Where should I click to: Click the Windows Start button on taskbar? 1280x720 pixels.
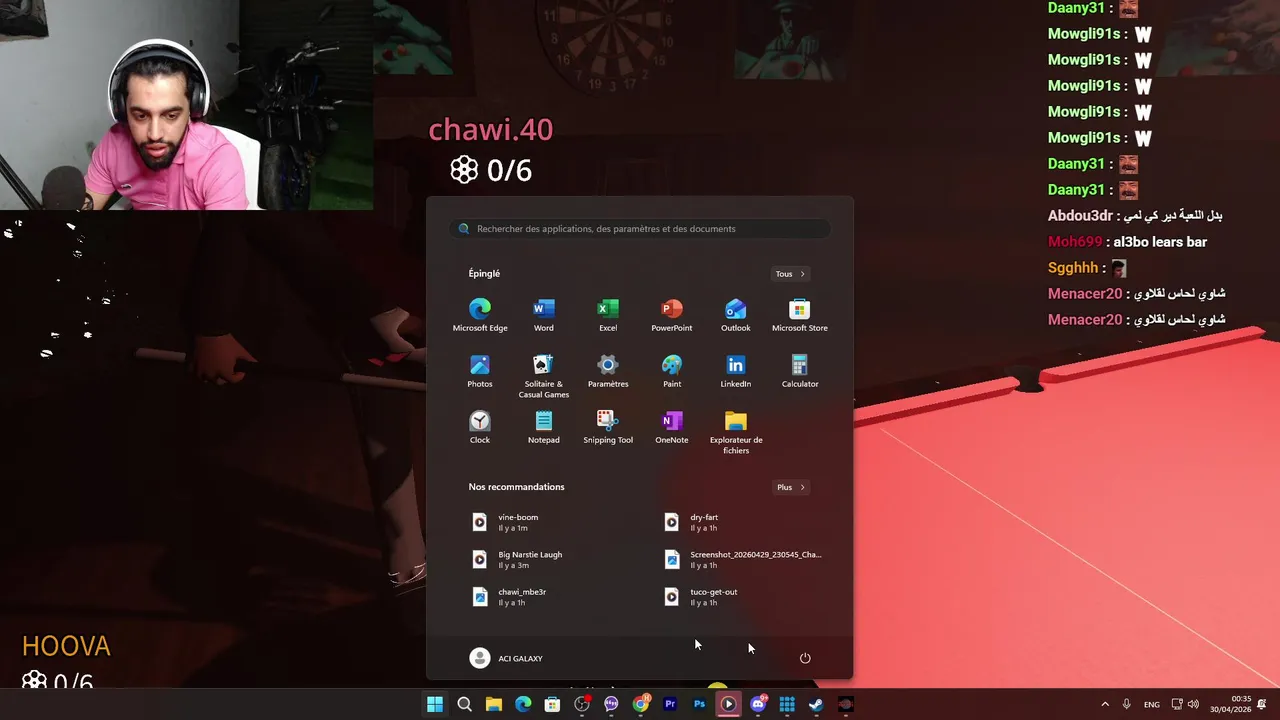pos(435,704)
